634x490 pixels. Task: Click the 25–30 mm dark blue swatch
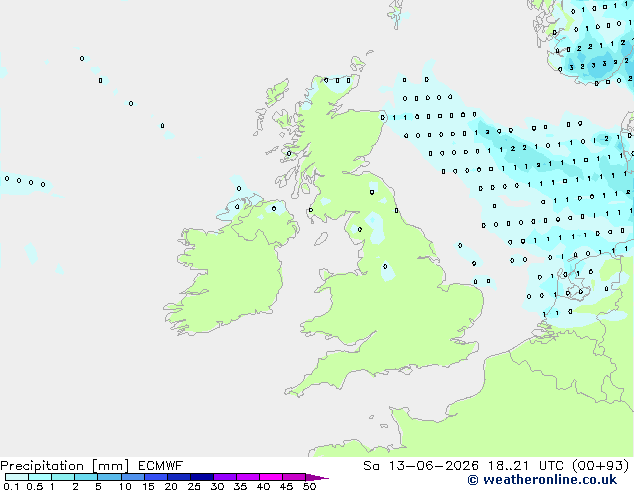(202, 477)
